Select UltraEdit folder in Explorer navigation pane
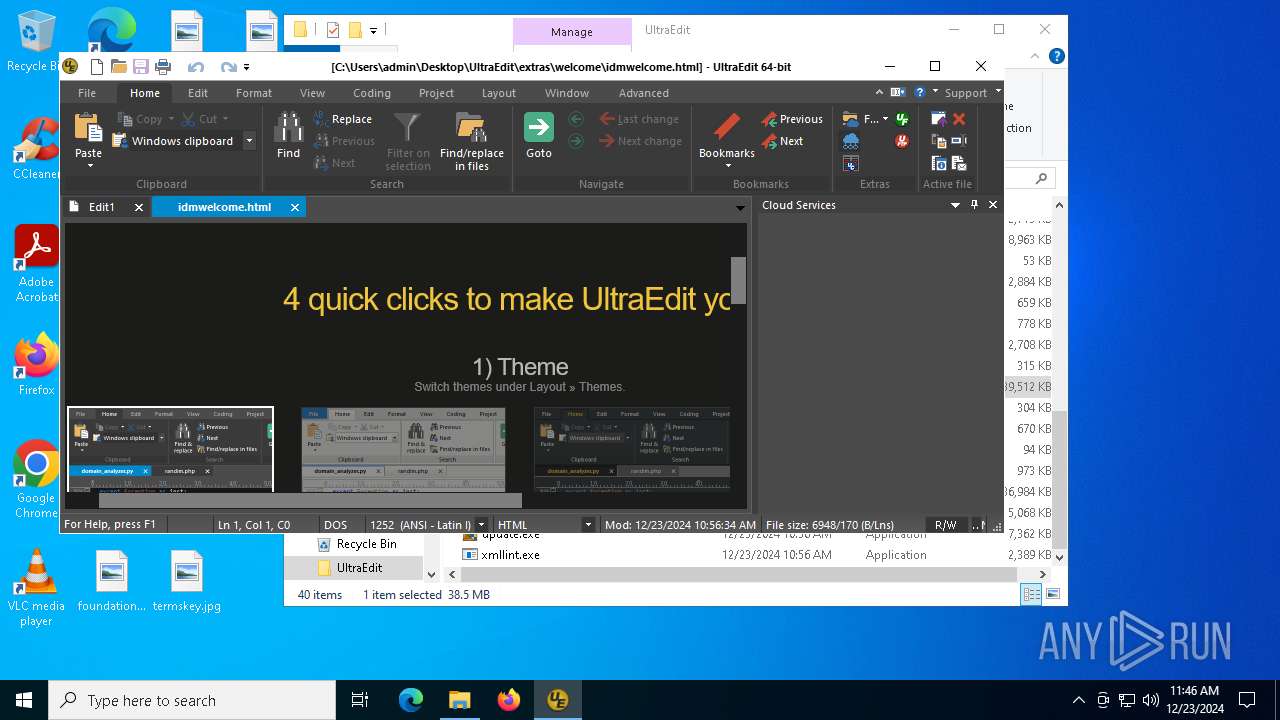 click(359, 568)
